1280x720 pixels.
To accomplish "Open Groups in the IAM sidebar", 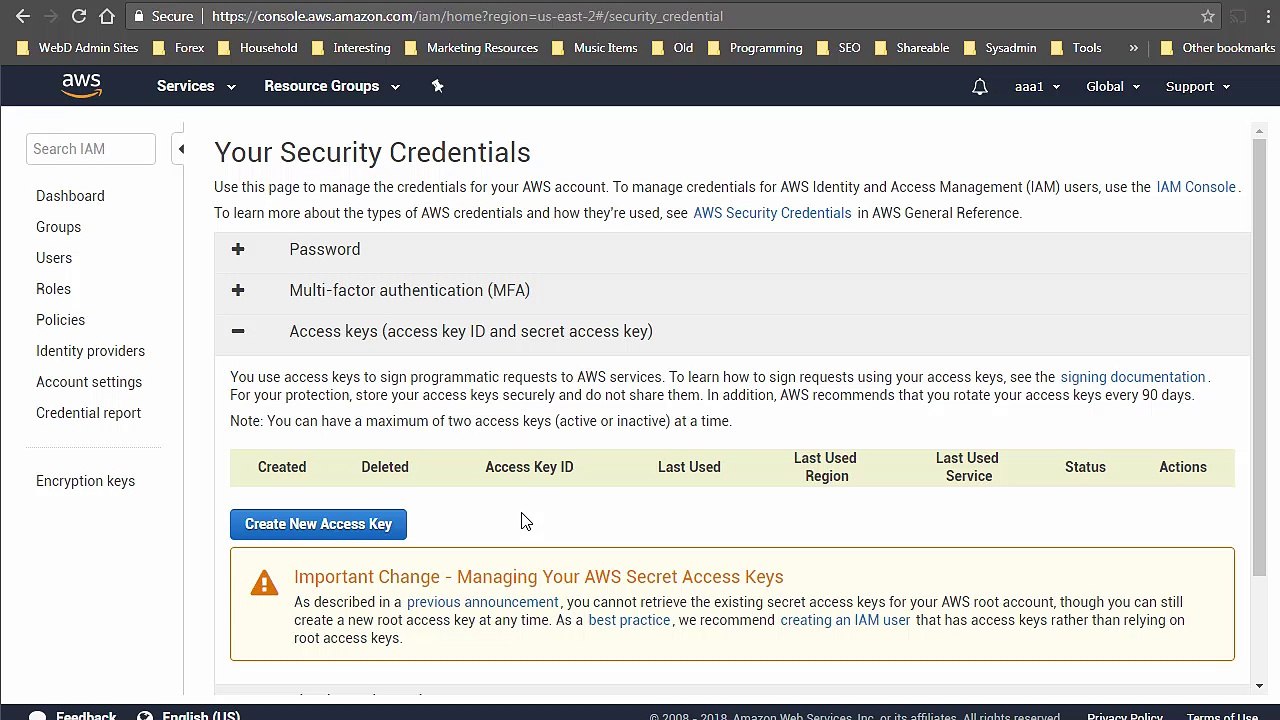I will (58, 227).
